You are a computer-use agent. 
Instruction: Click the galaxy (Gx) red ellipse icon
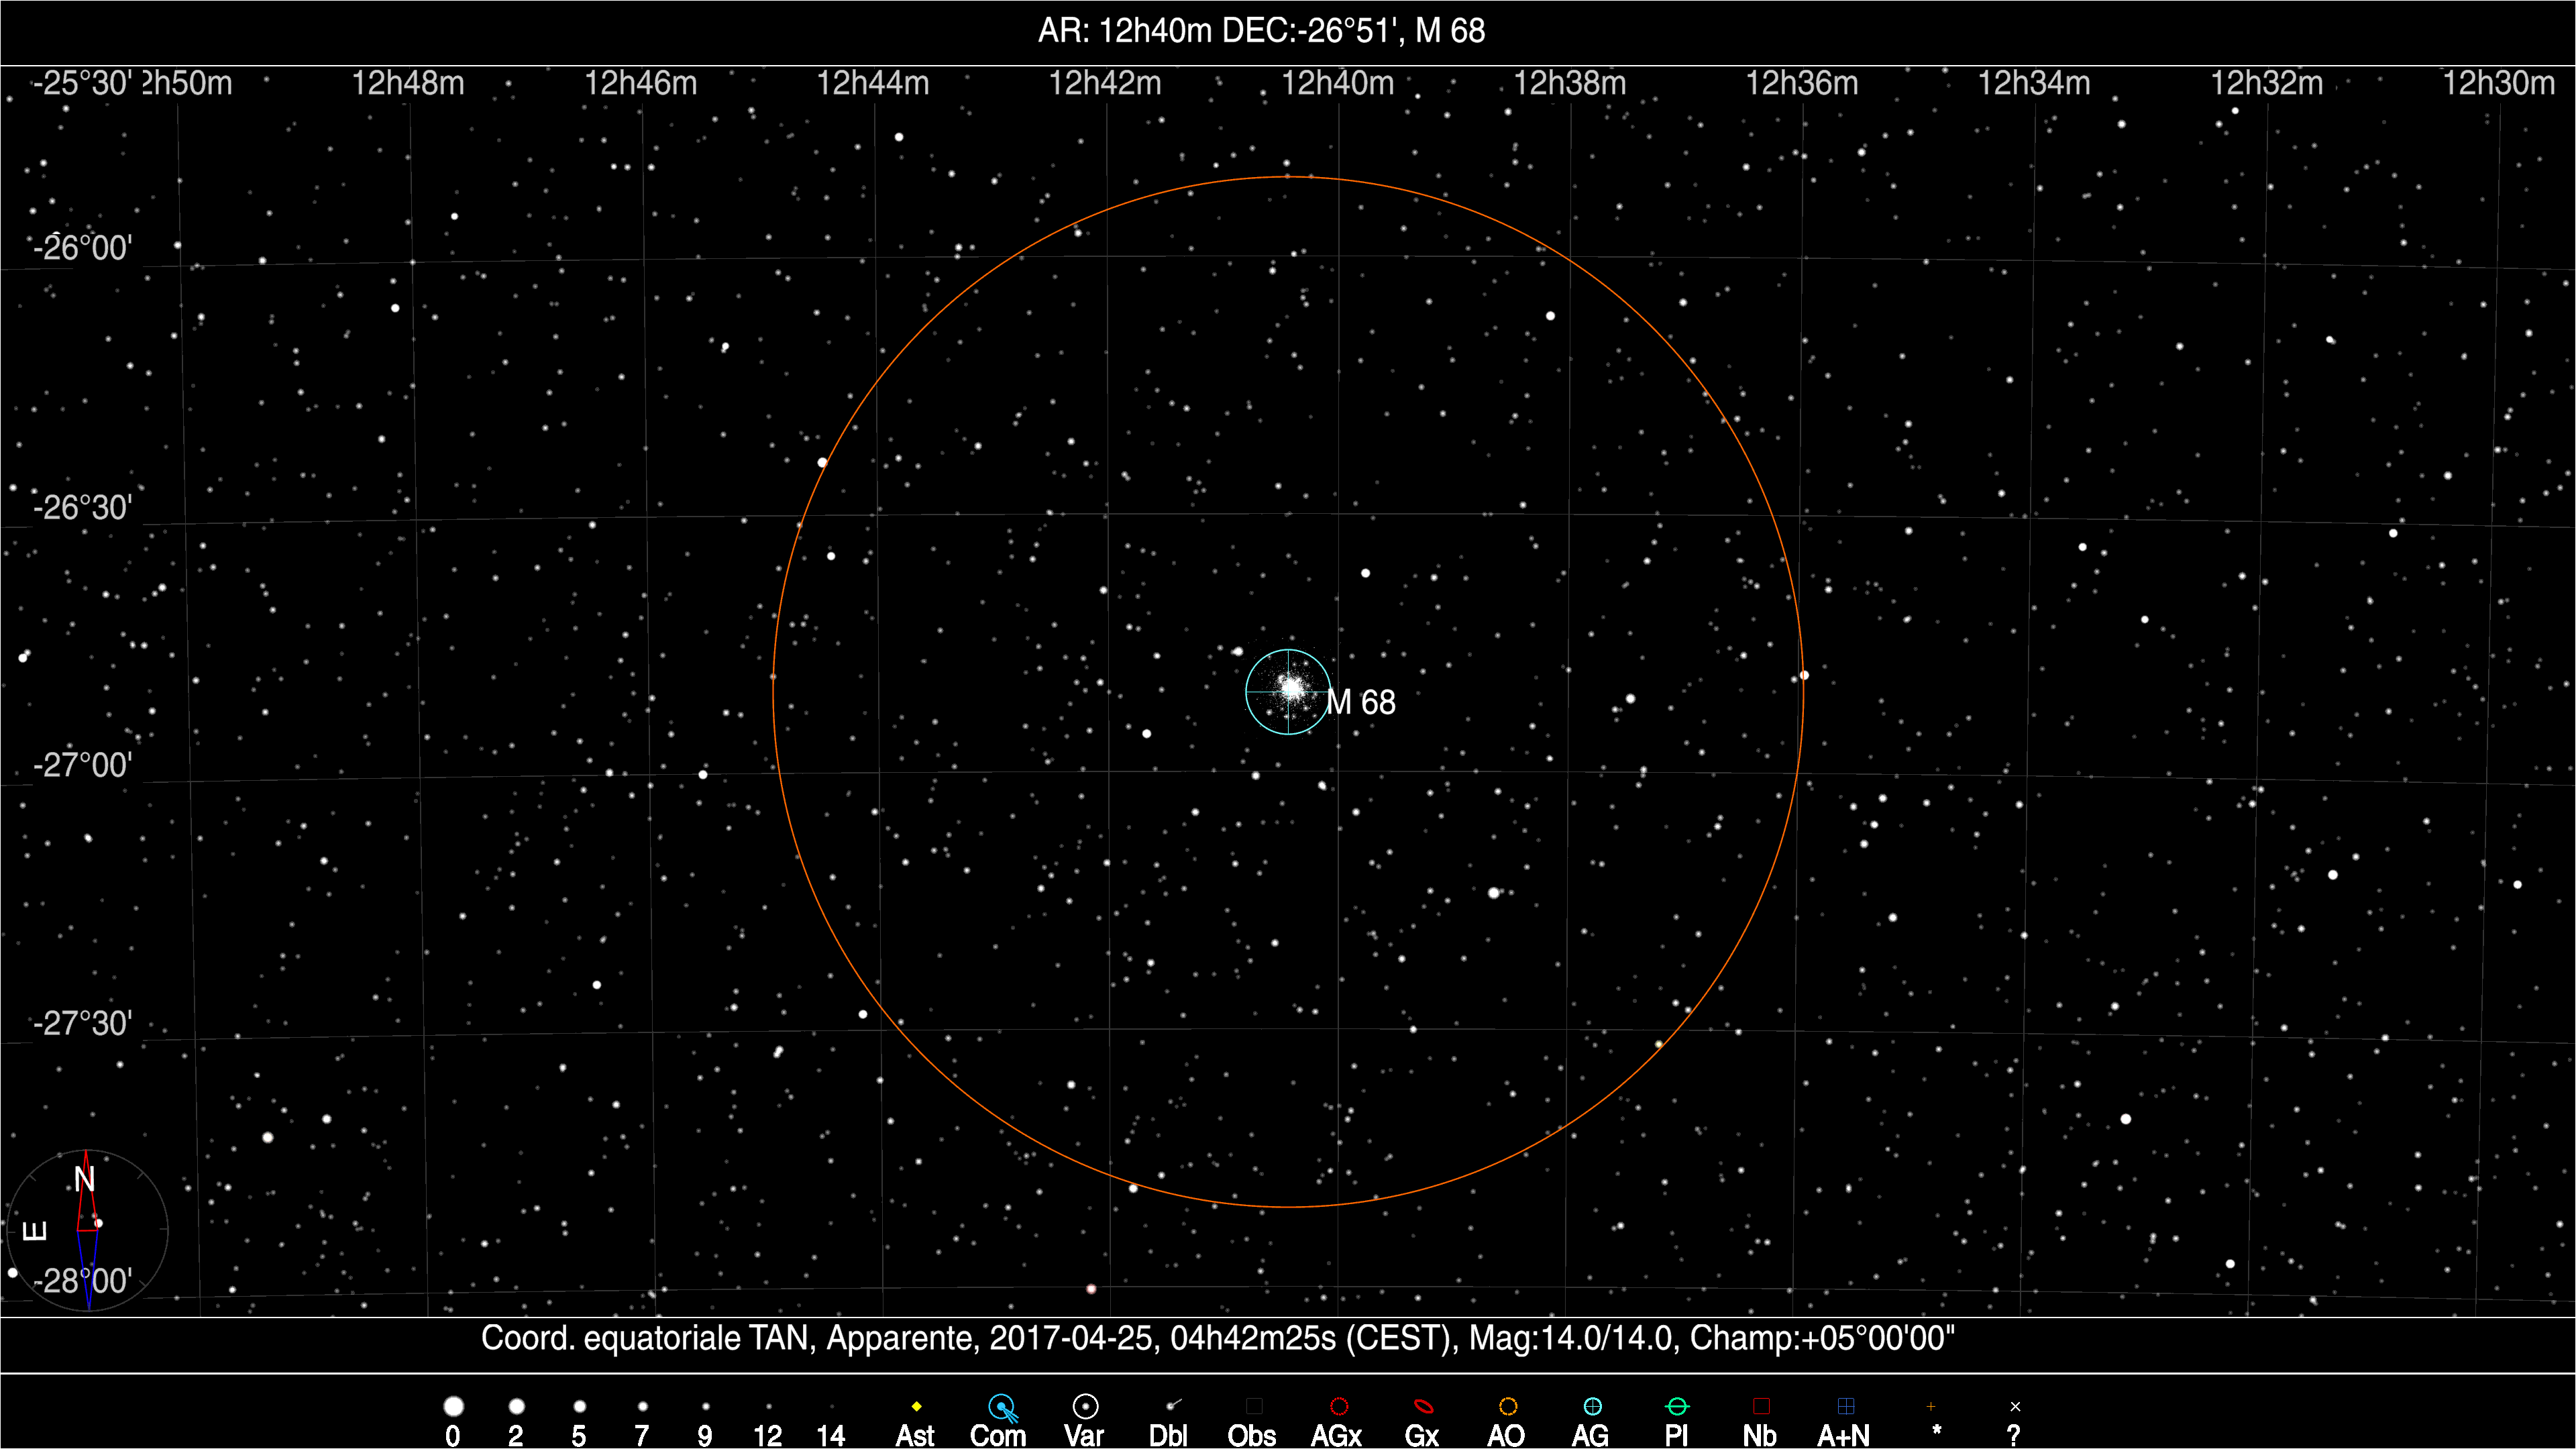coord(1423,1407)
